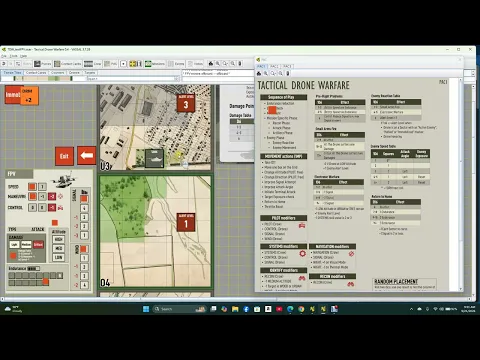The image size is (480, 360).
Task: Click the red -2 box in MANEUVRE row
Action: point(52,196)
